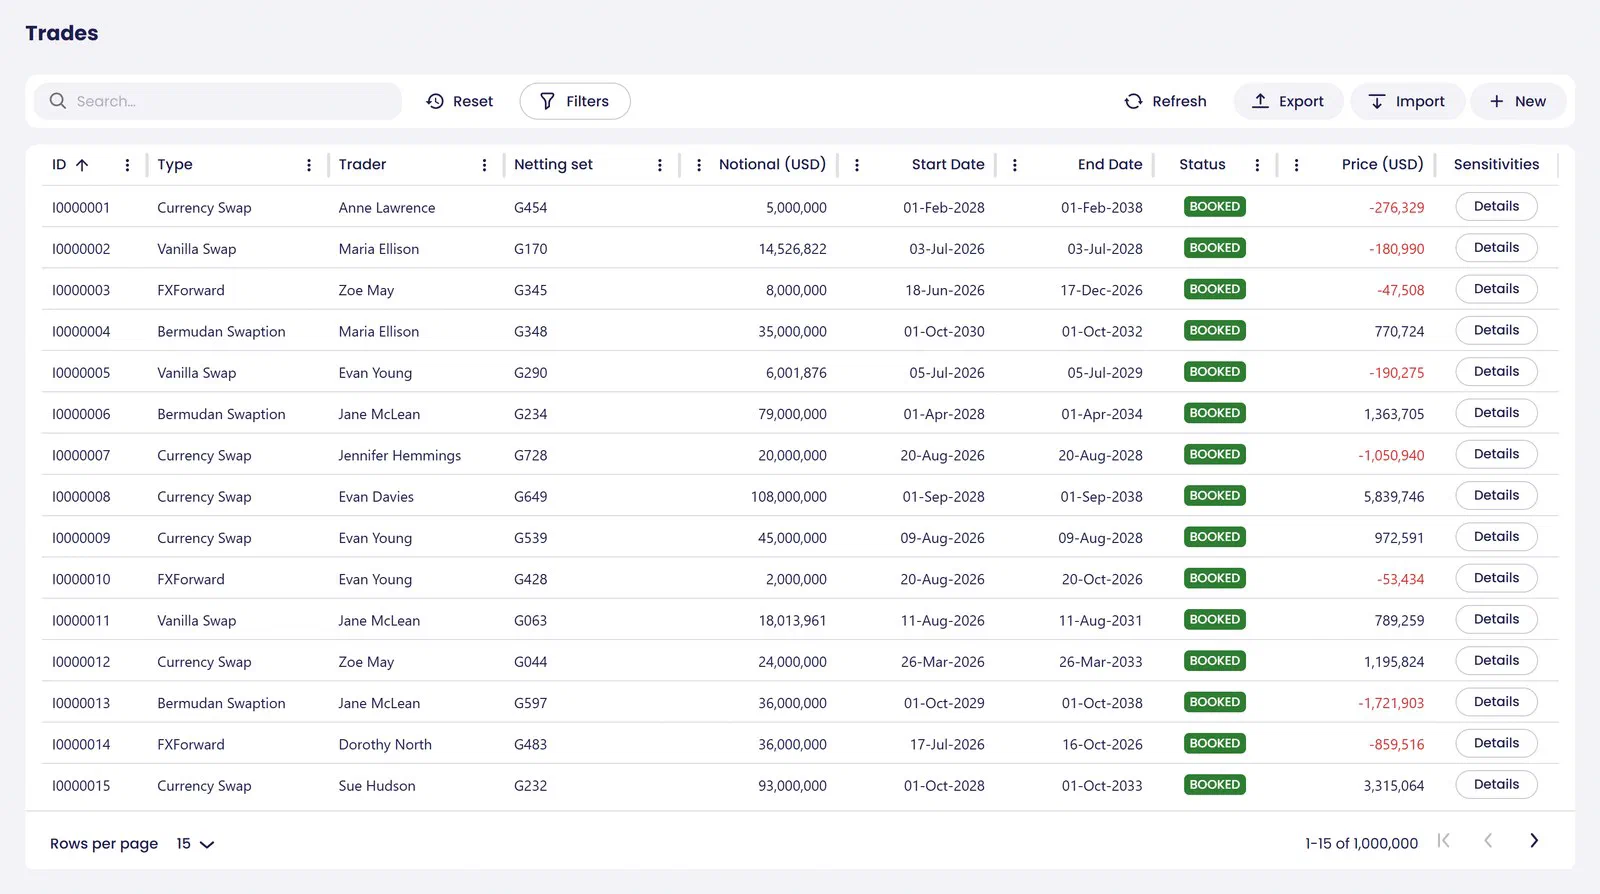Click the Dorothy North trader cell
This screenshot has height=894, width=1600.
point(385,745)
